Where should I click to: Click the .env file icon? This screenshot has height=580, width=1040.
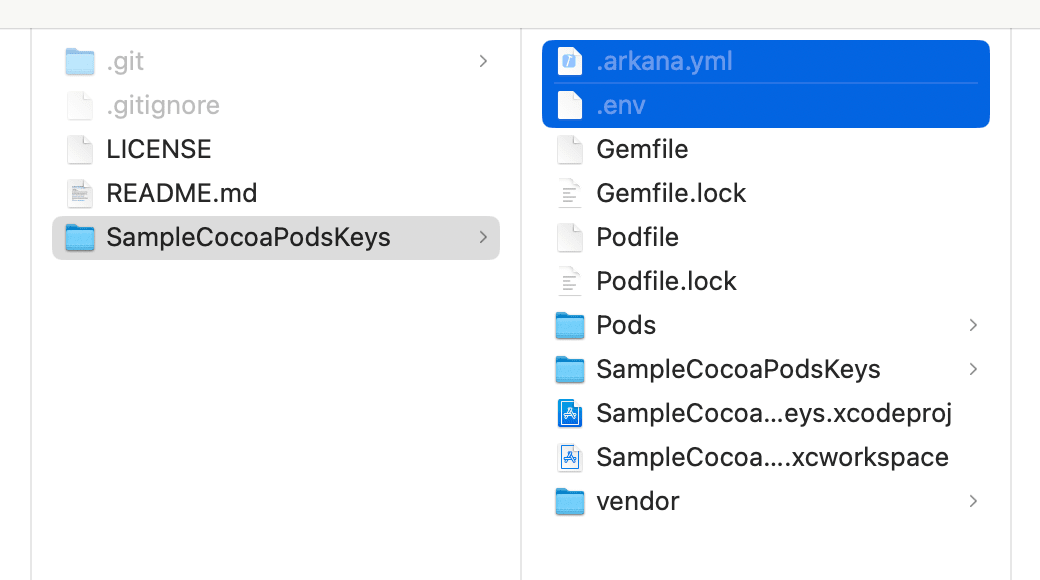pos(570,106)
